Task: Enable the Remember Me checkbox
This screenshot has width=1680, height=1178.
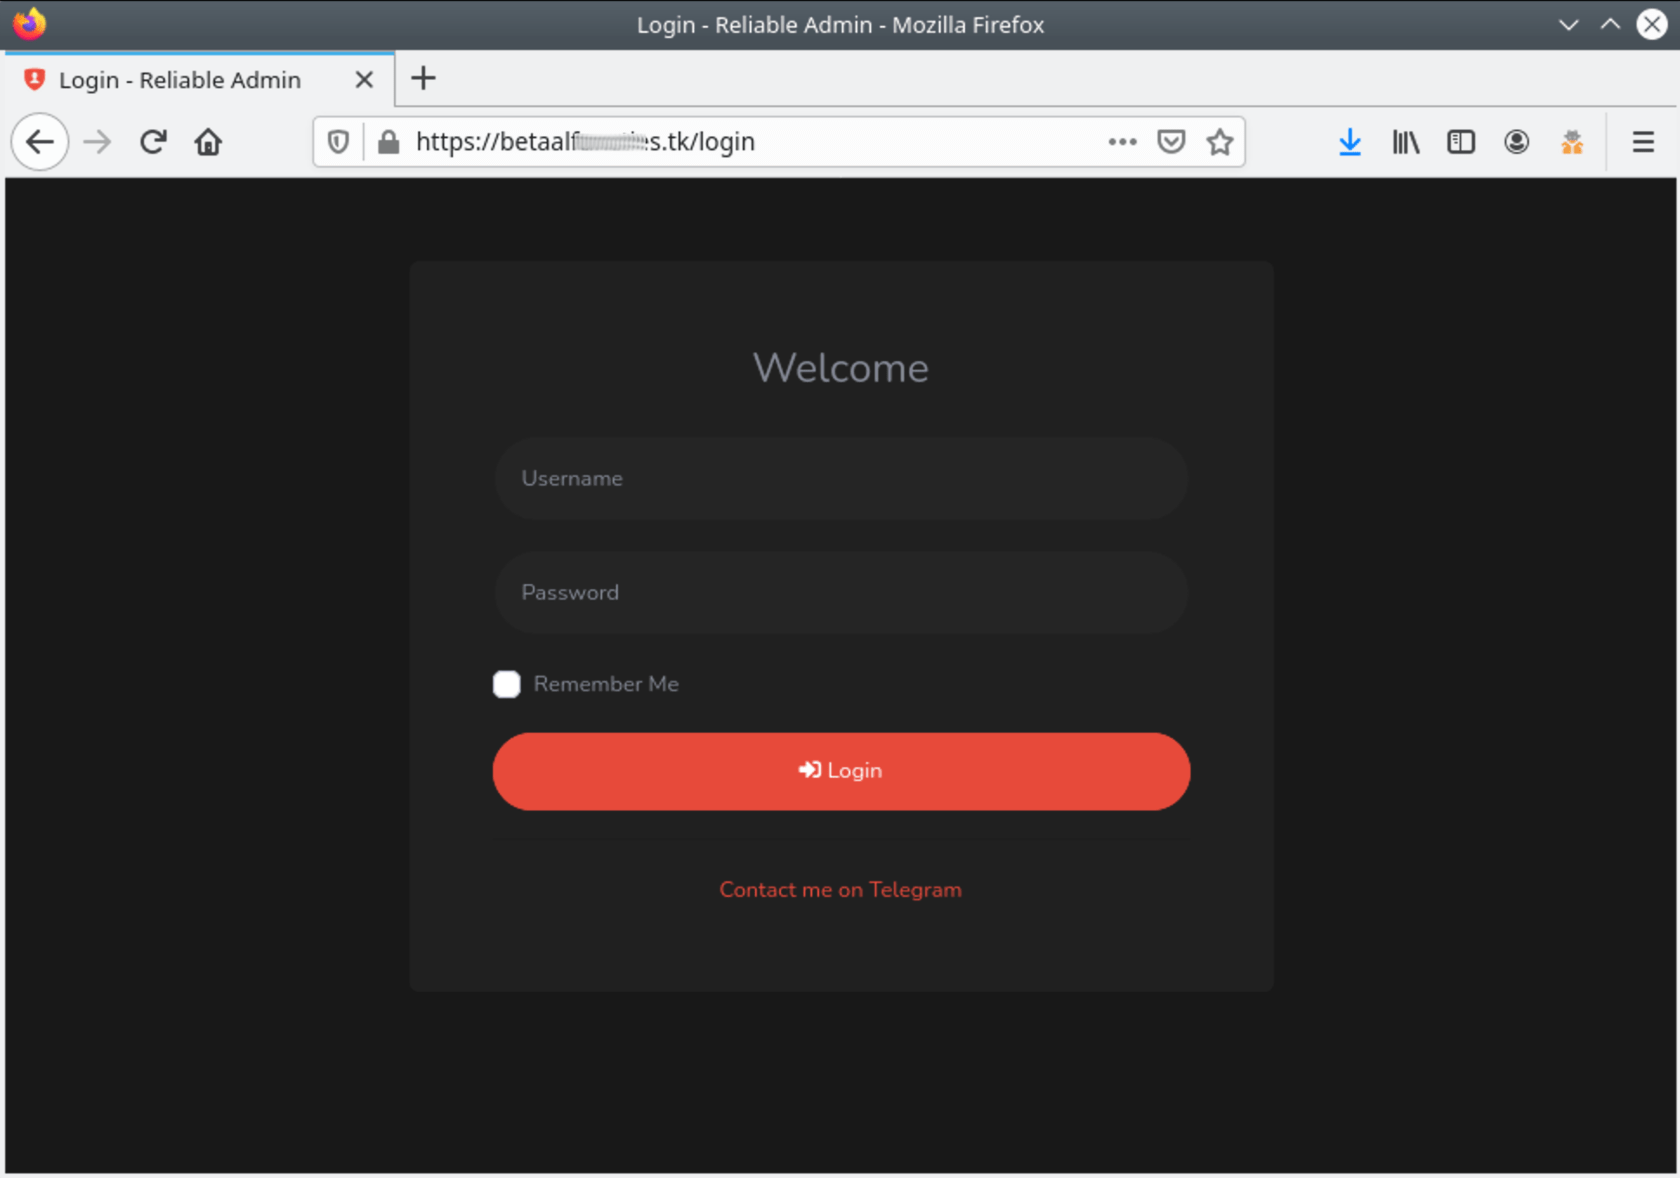Action: 507,684
